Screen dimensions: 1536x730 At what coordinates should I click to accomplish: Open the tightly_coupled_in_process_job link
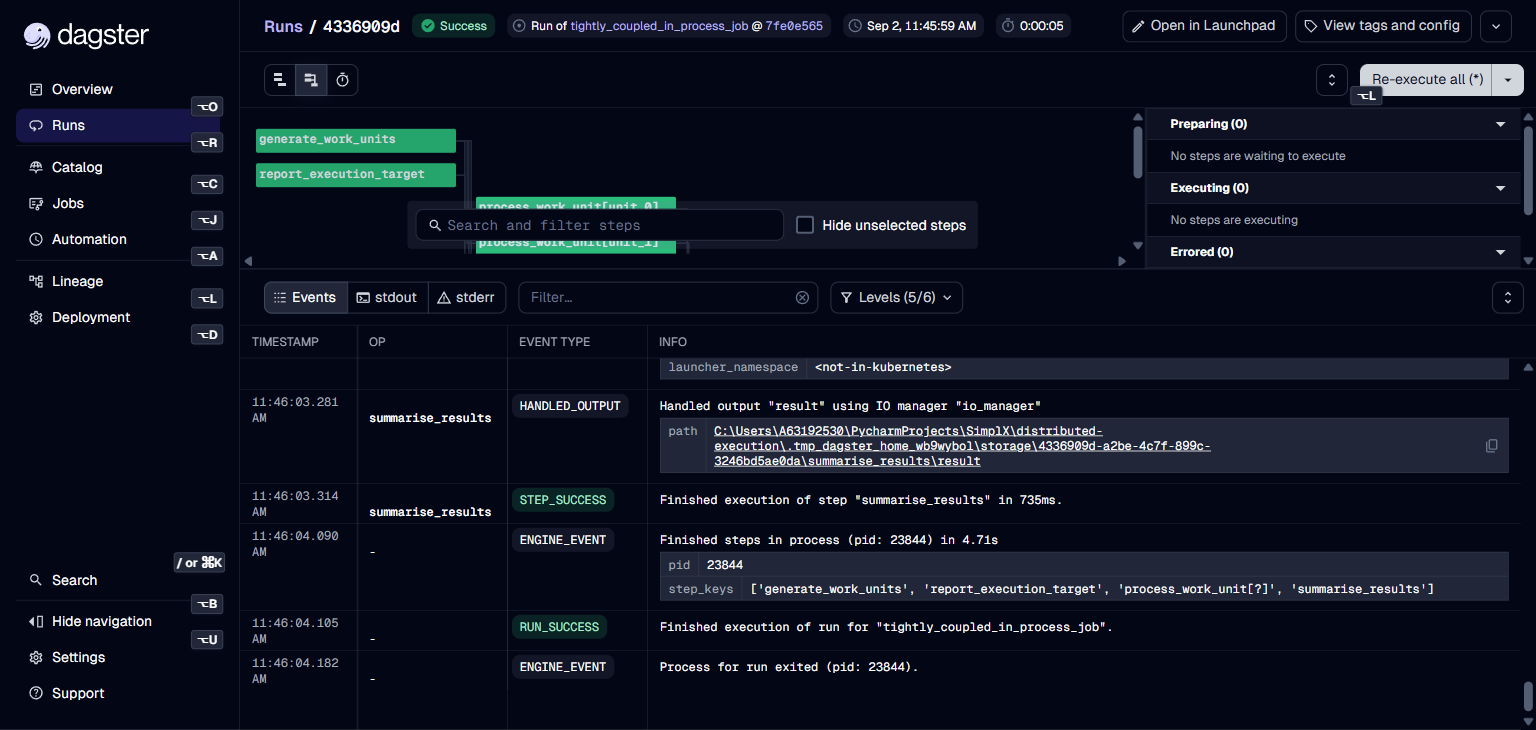659,26
